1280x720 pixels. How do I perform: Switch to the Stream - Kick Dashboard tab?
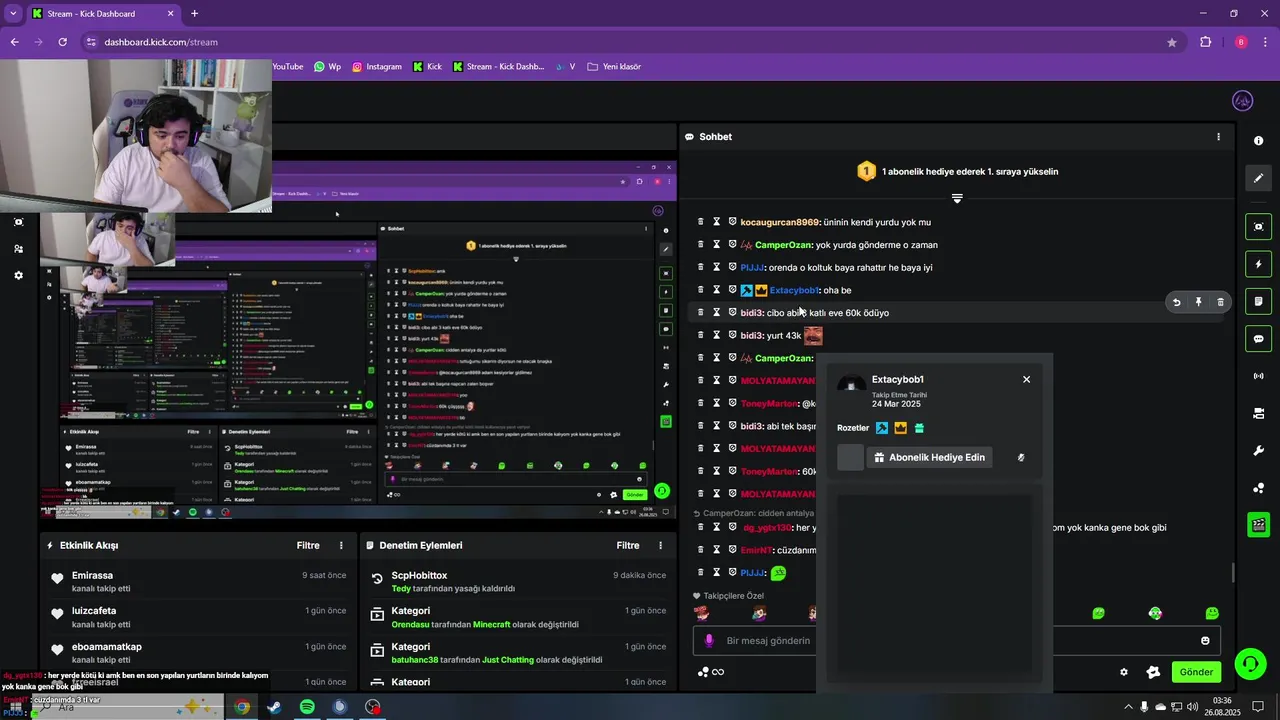coord(104,14)
